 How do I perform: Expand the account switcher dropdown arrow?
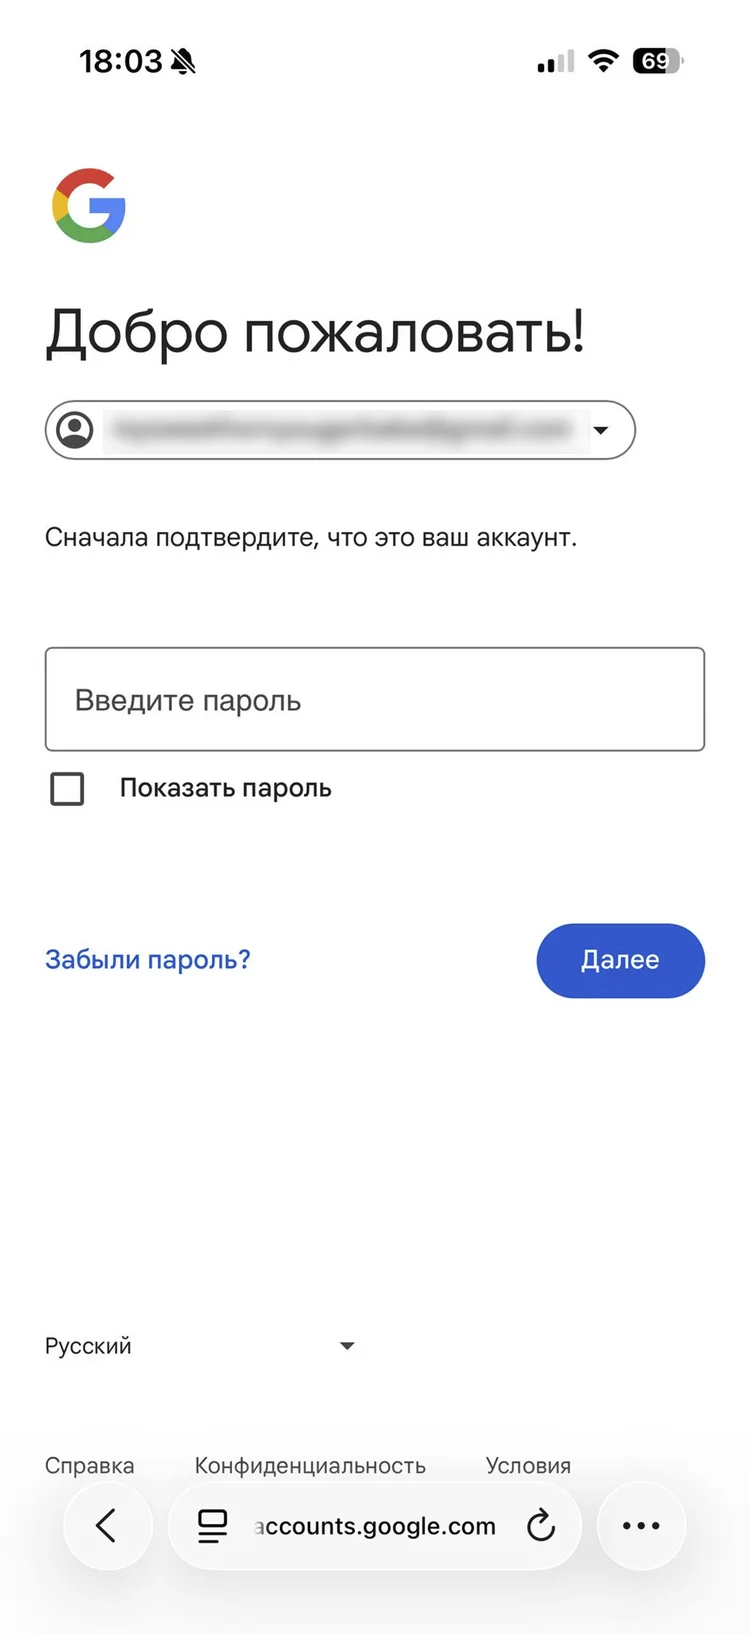point(601,430)
